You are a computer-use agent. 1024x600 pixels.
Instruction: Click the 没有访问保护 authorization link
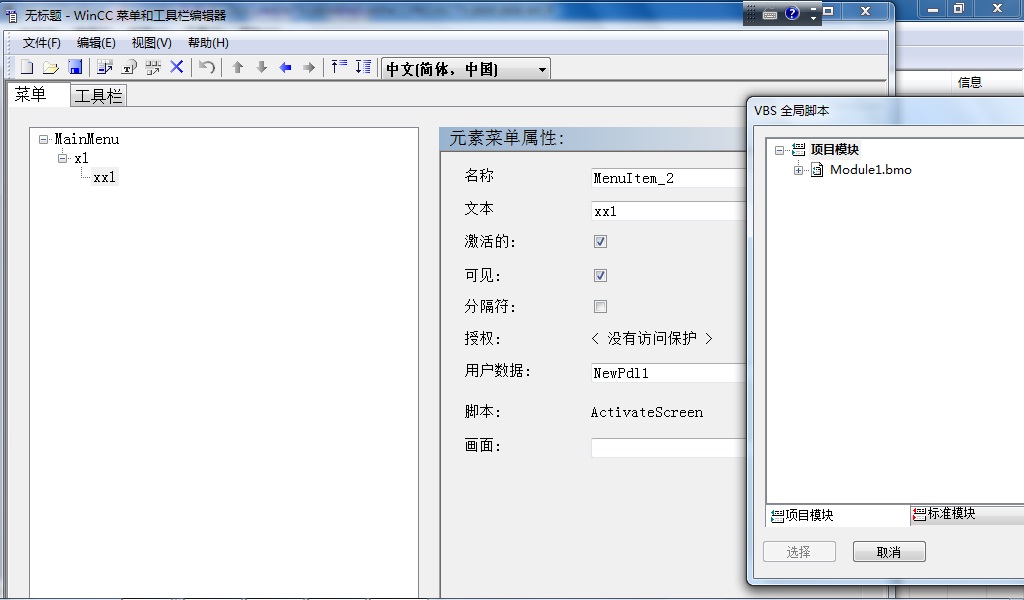pyautogui.click(x=652, y=338)
